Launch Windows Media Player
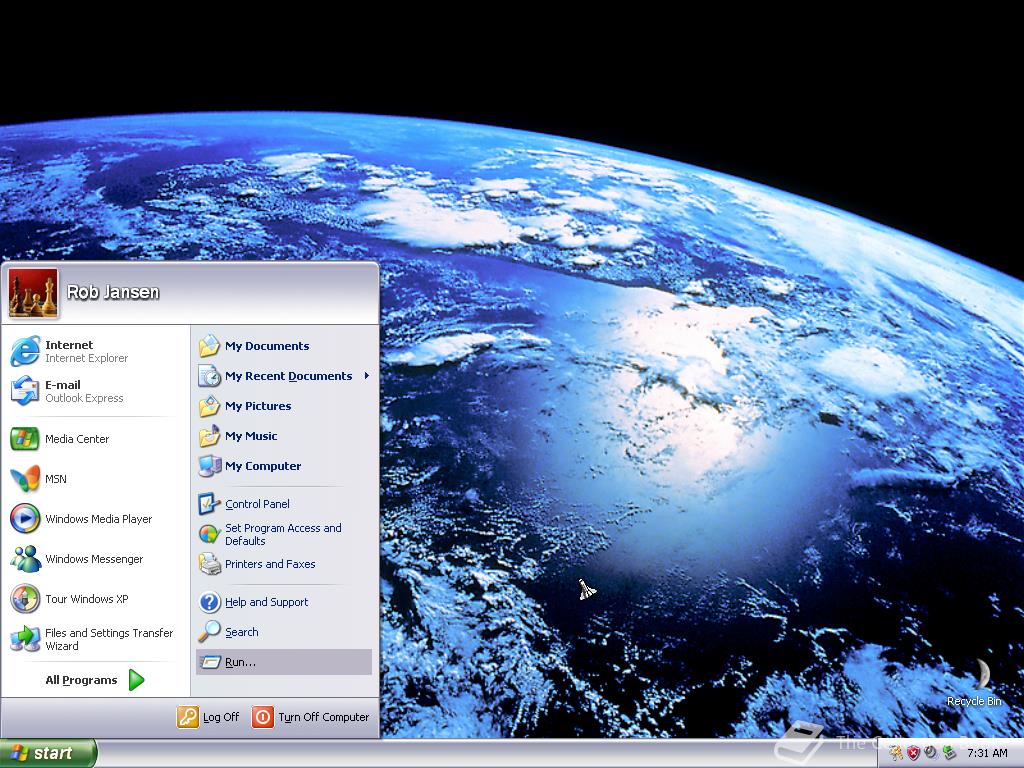 click(x=95, y=519)
